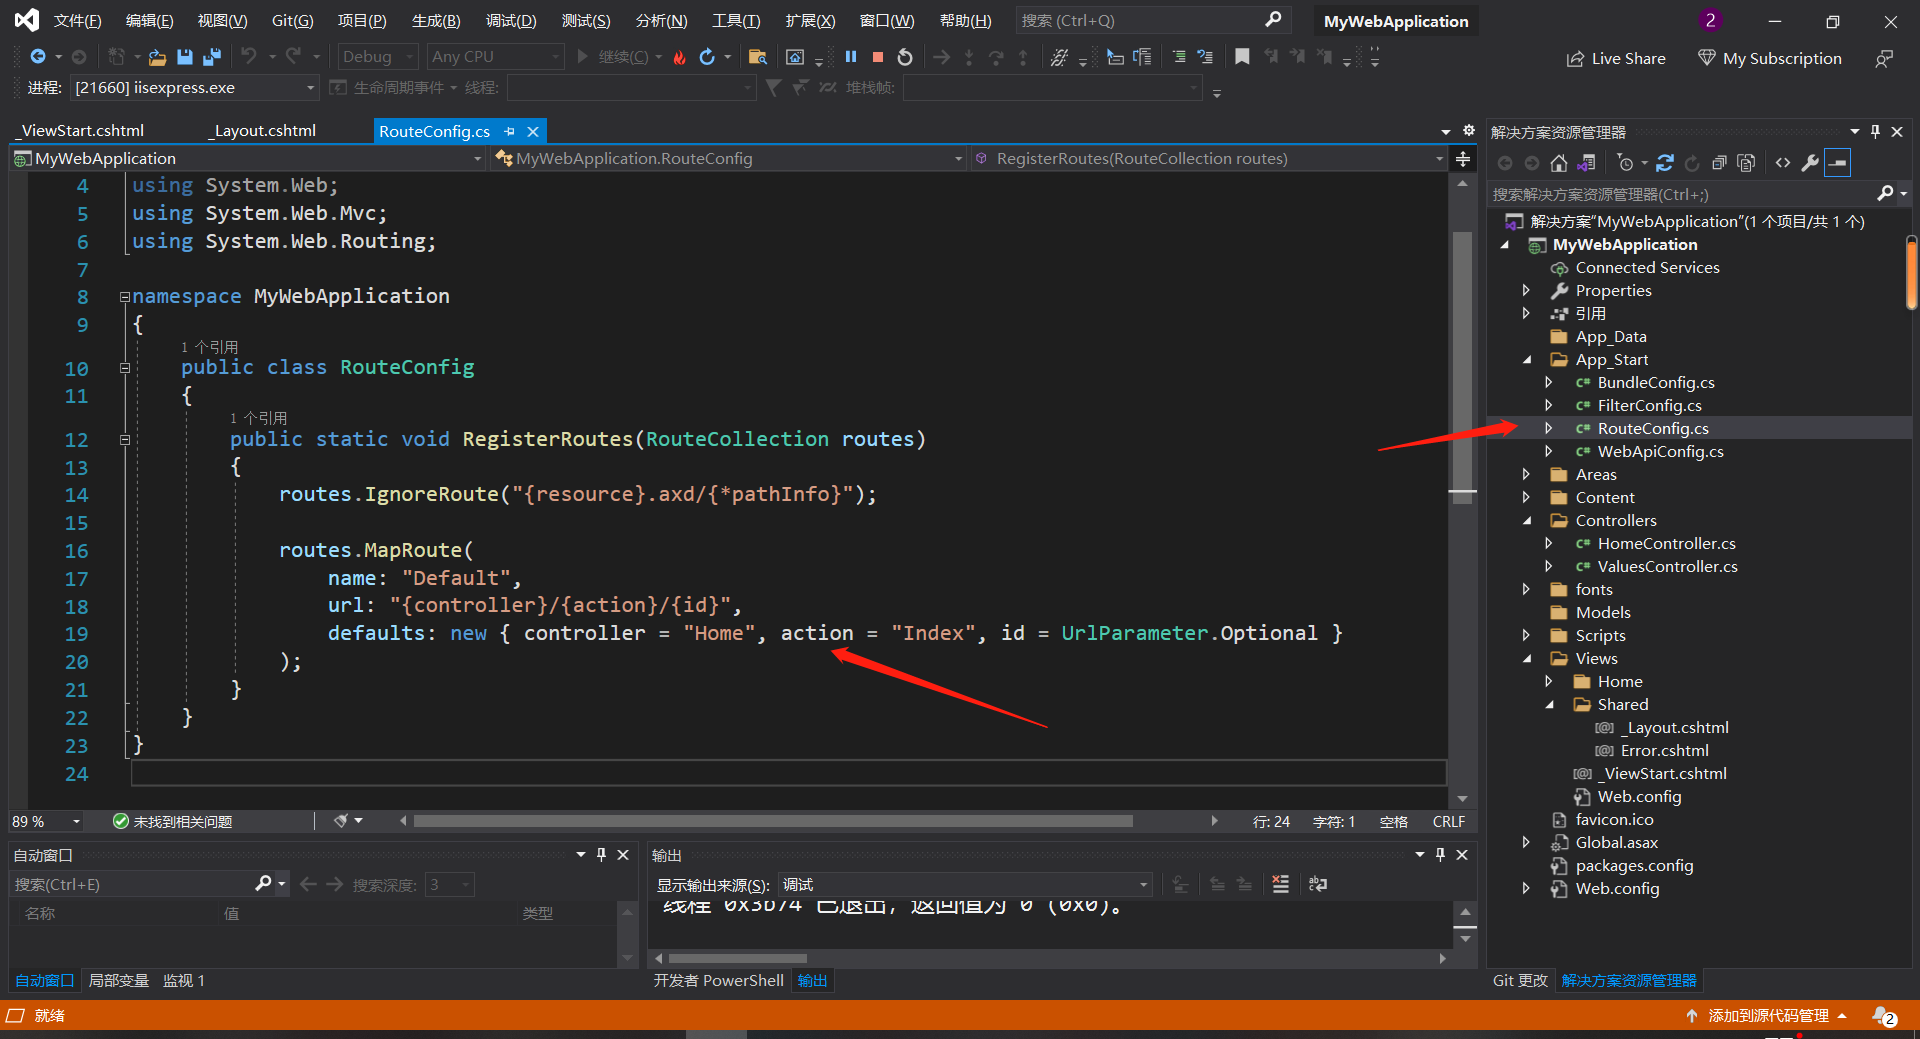
Task: Expand the Controllers folder
Action: point(1526,520)
